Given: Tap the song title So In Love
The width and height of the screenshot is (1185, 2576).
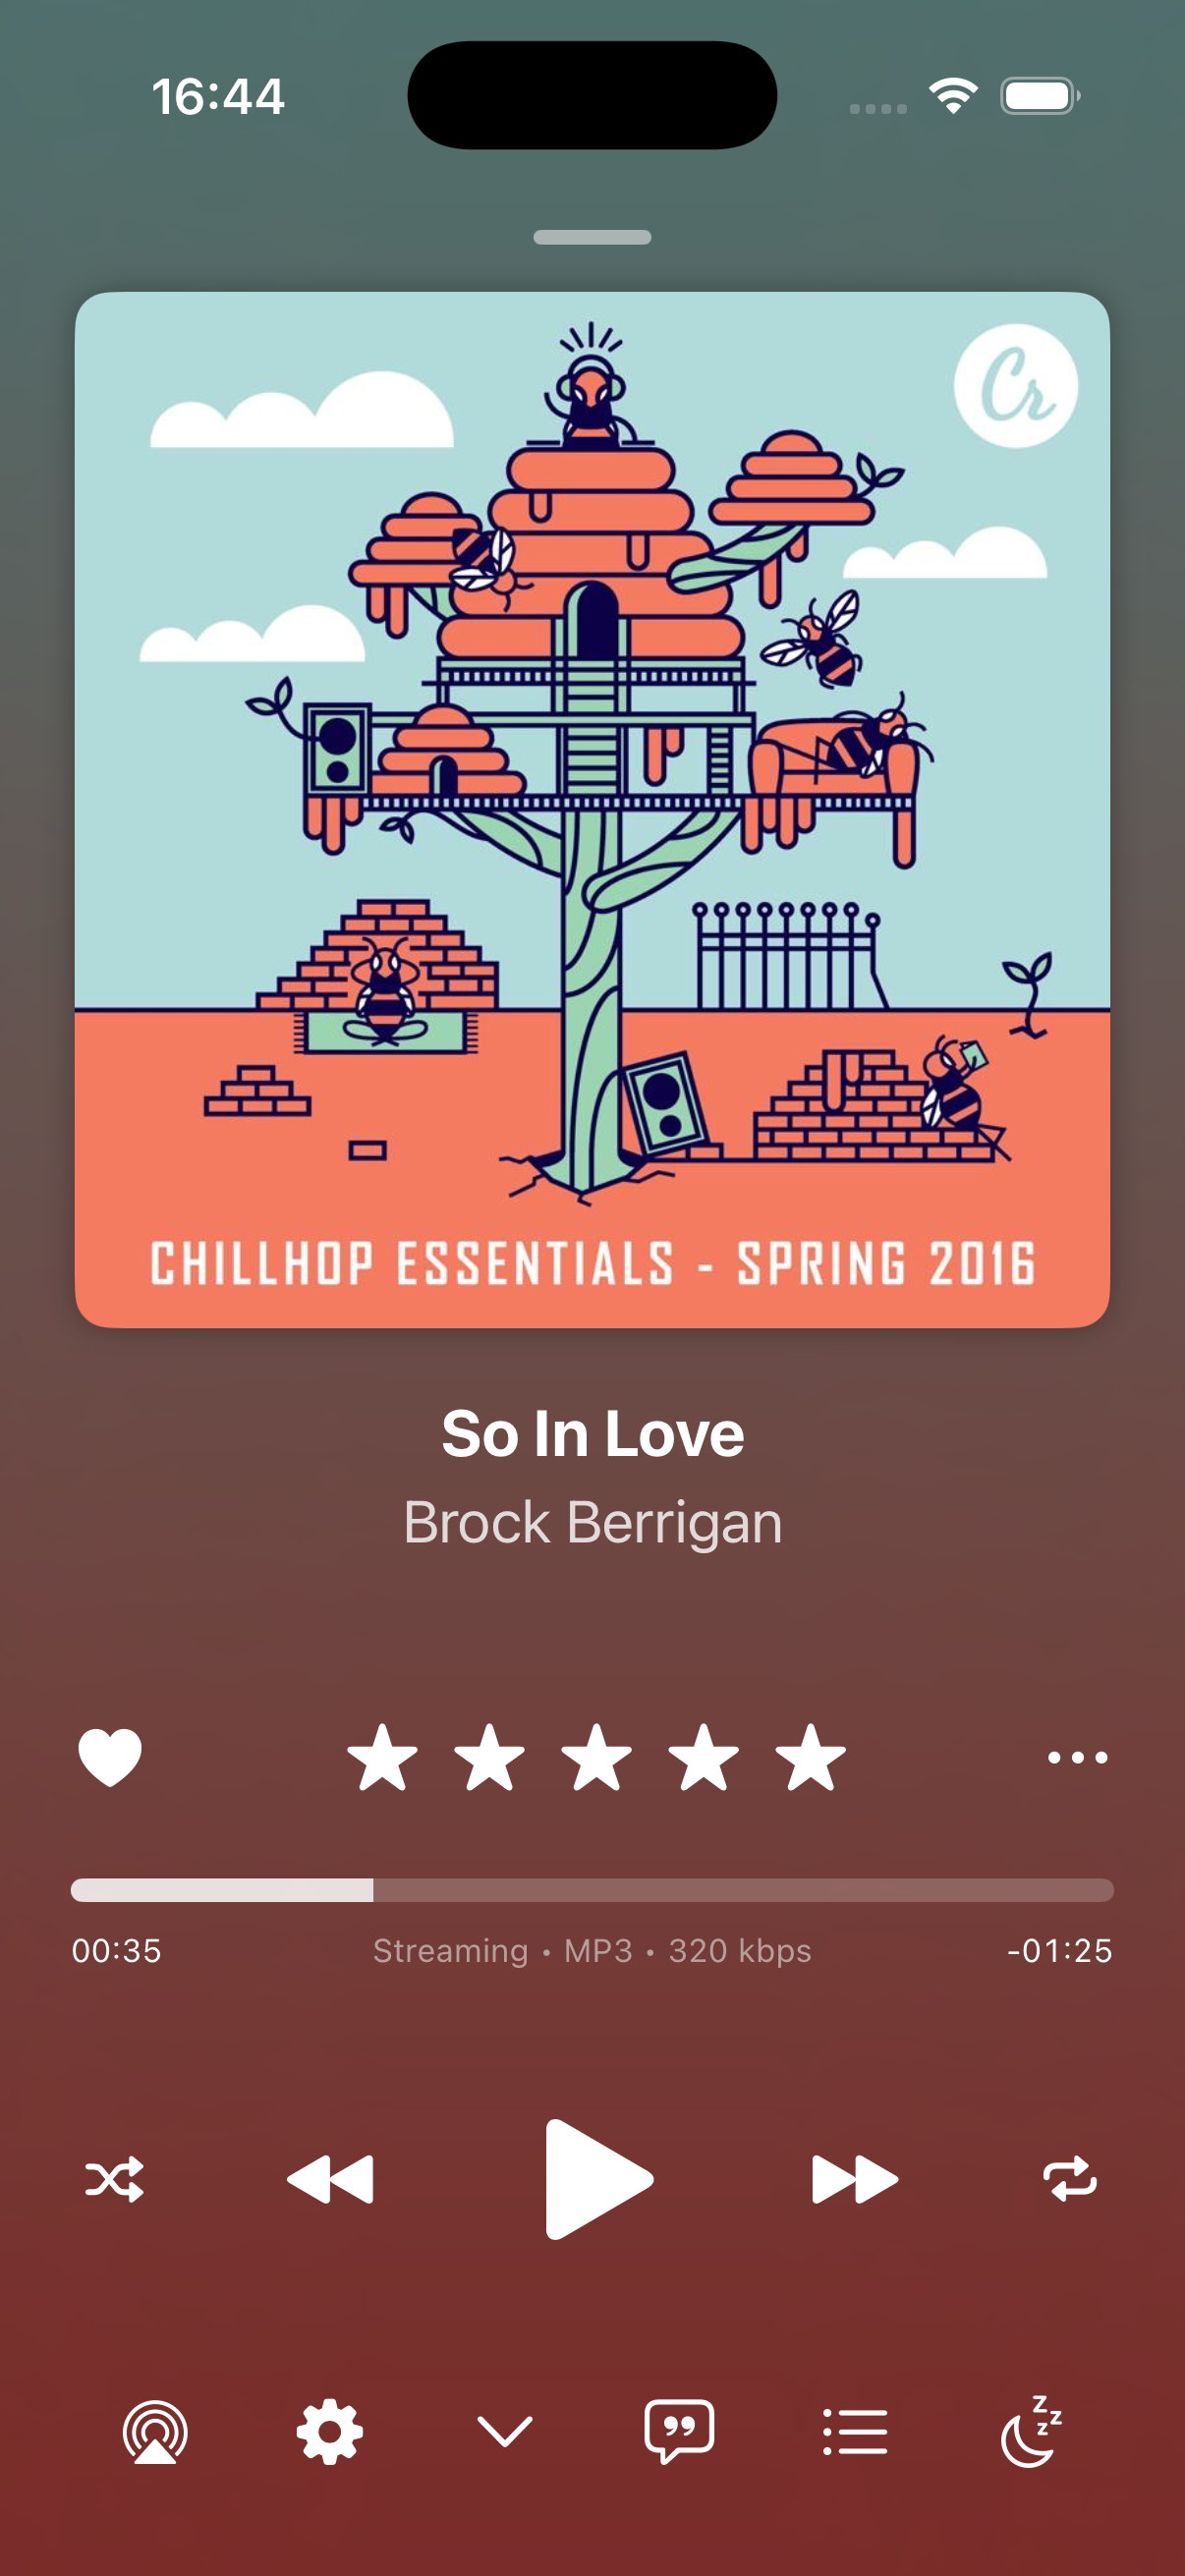Looking at the screenshot, I should pyautogui.click(x=592, y=1434).
